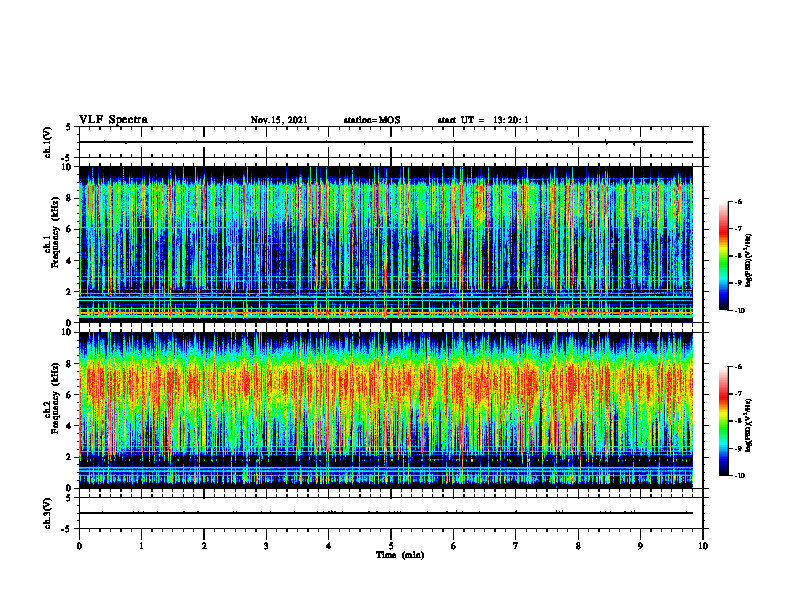Viewport: 792px width, 612px height.
Task: Click the ch.3 voltage waveform trace
Action: click(386, 513)
